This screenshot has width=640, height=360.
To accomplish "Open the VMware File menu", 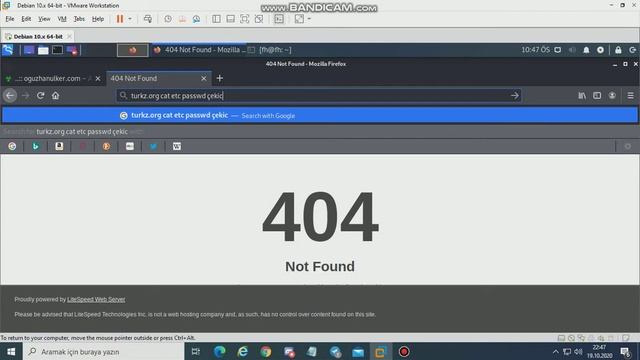I will (10, 19).
